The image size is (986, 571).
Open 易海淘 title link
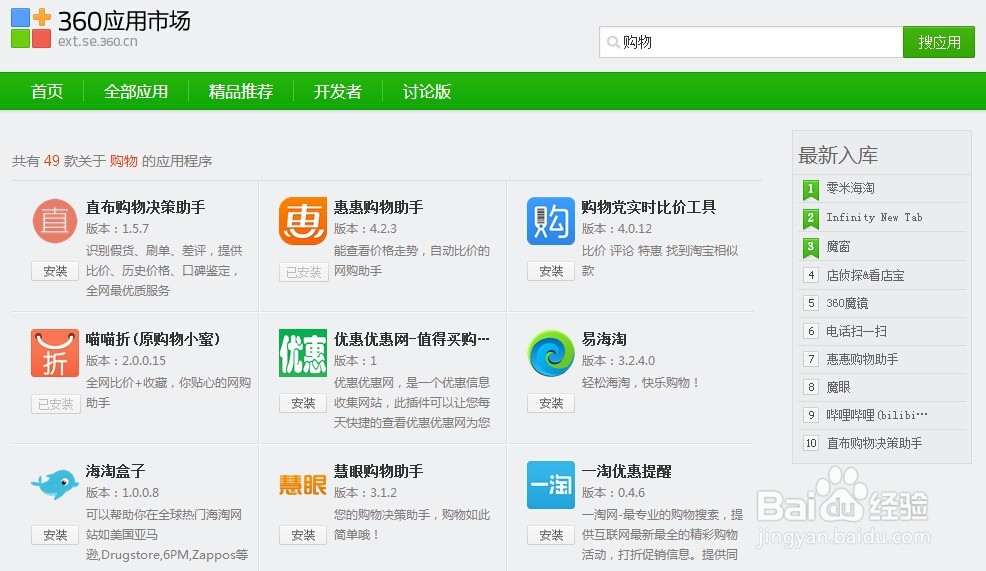[604, 339]
